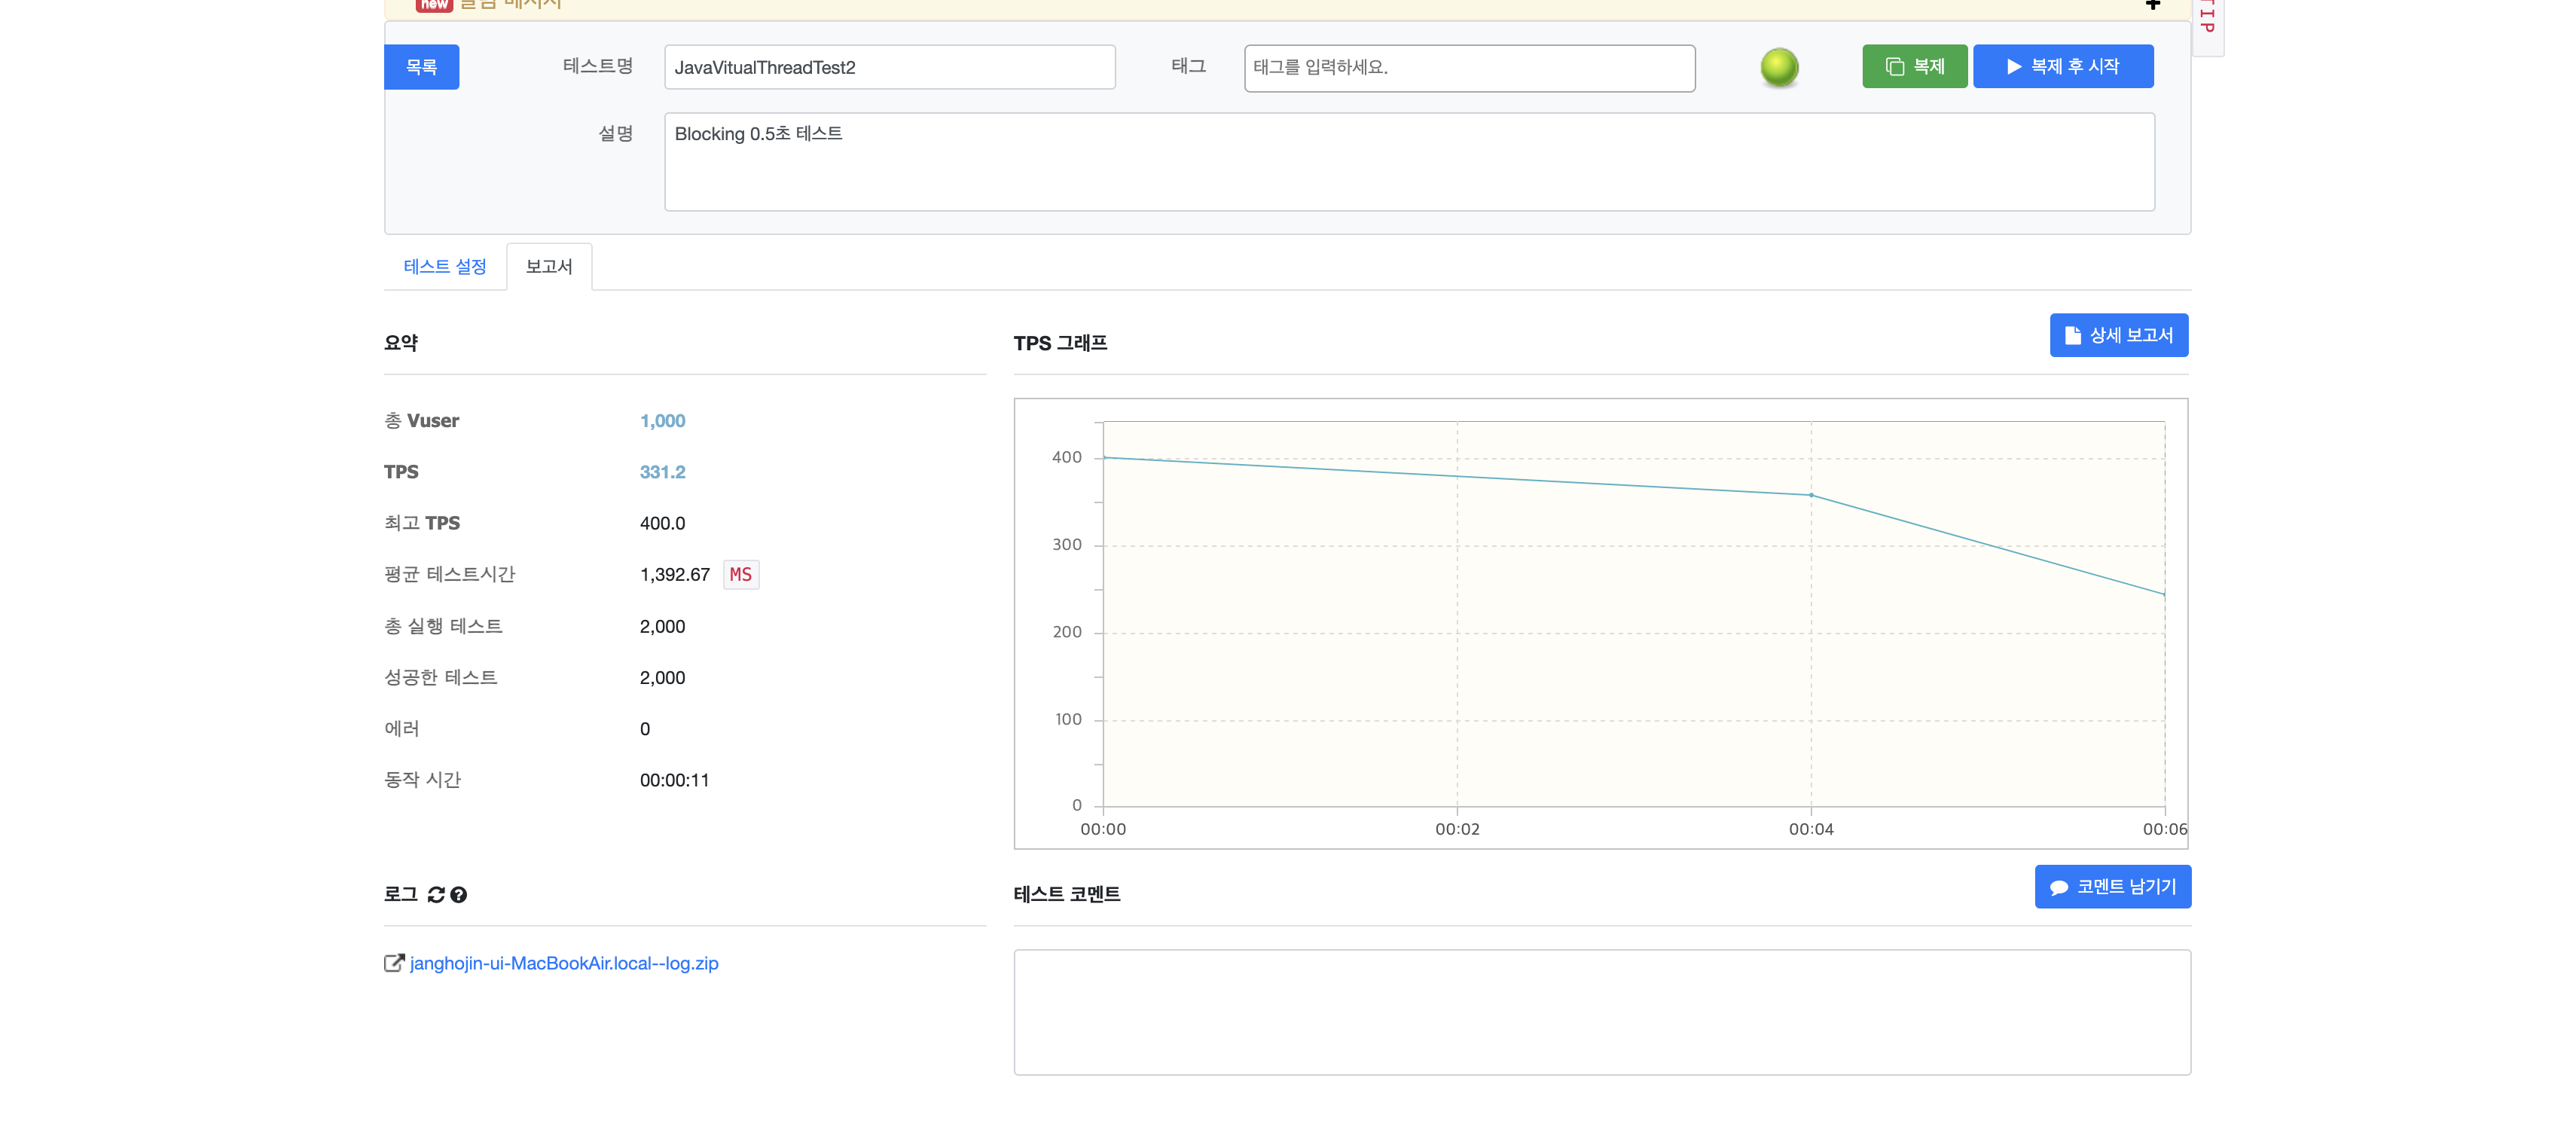
Task: Click the external link icon by log file
Action: (394, 963)
